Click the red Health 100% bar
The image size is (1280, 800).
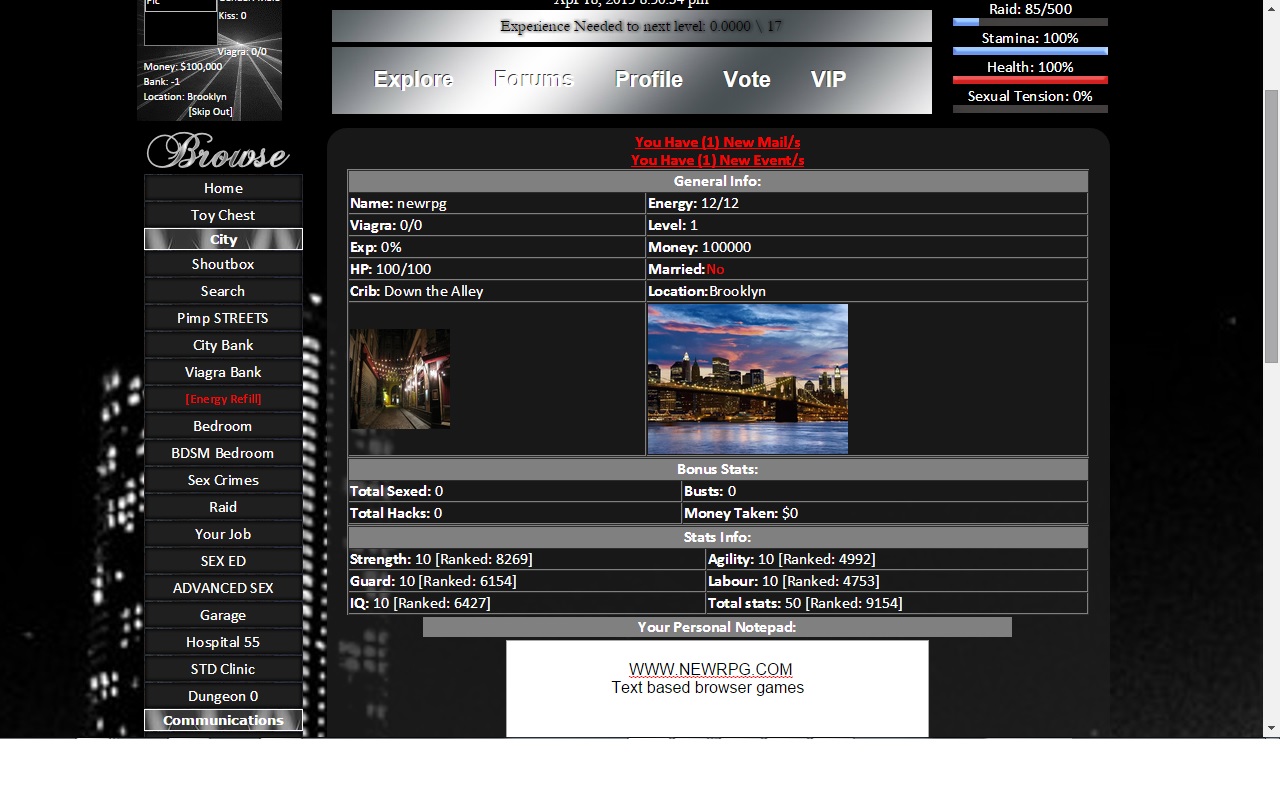coord(1030,80)
